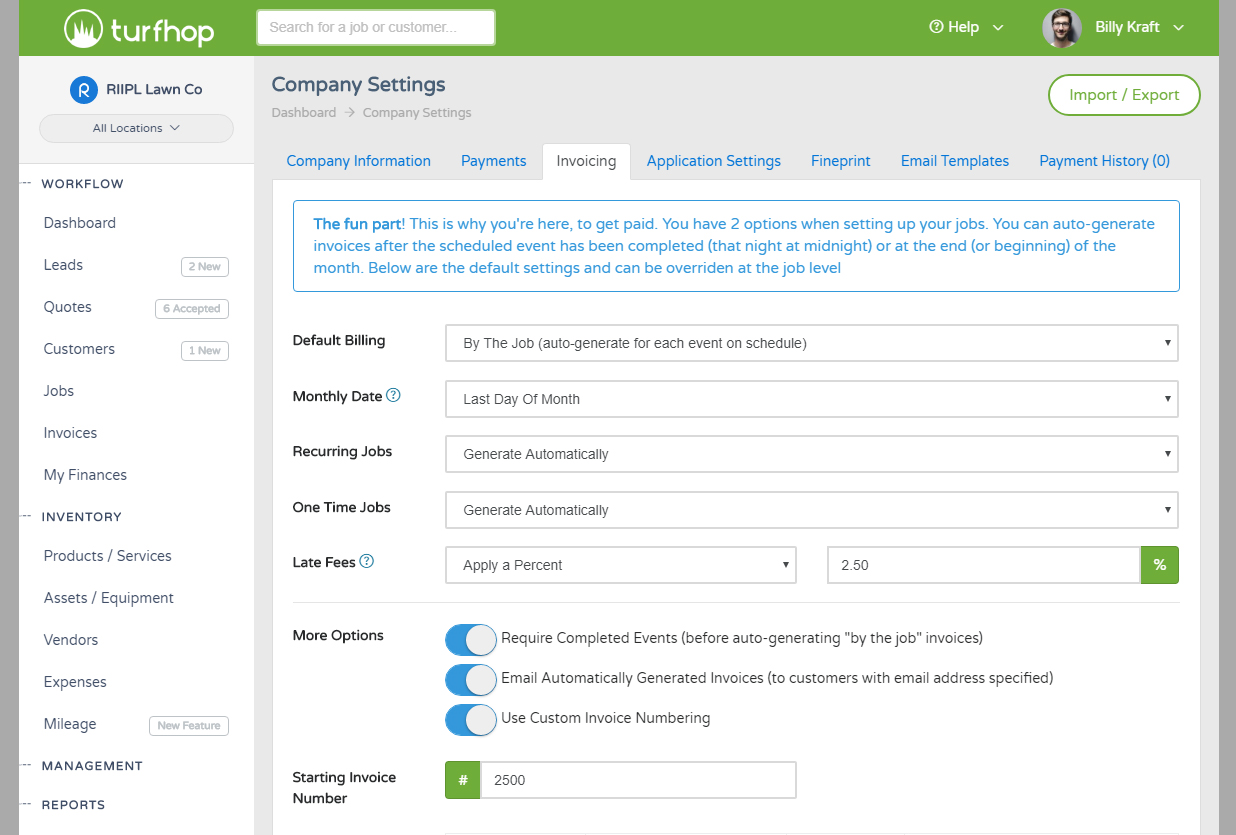Image resolution: width=1236 pixels, height=835 pixels.
Task: Open the All Locations selector
Action: [x=136, y=128]
